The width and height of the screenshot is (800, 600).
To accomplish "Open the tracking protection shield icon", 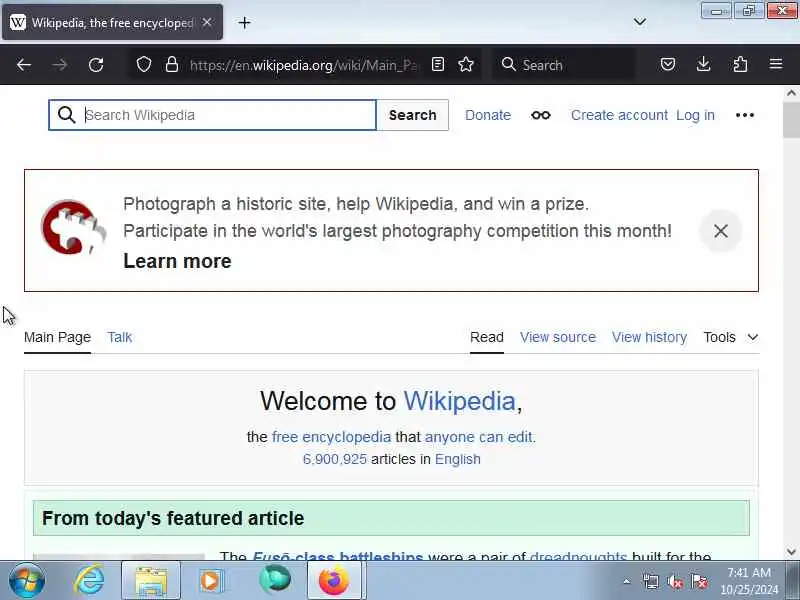I will click(x=144, y=64).
